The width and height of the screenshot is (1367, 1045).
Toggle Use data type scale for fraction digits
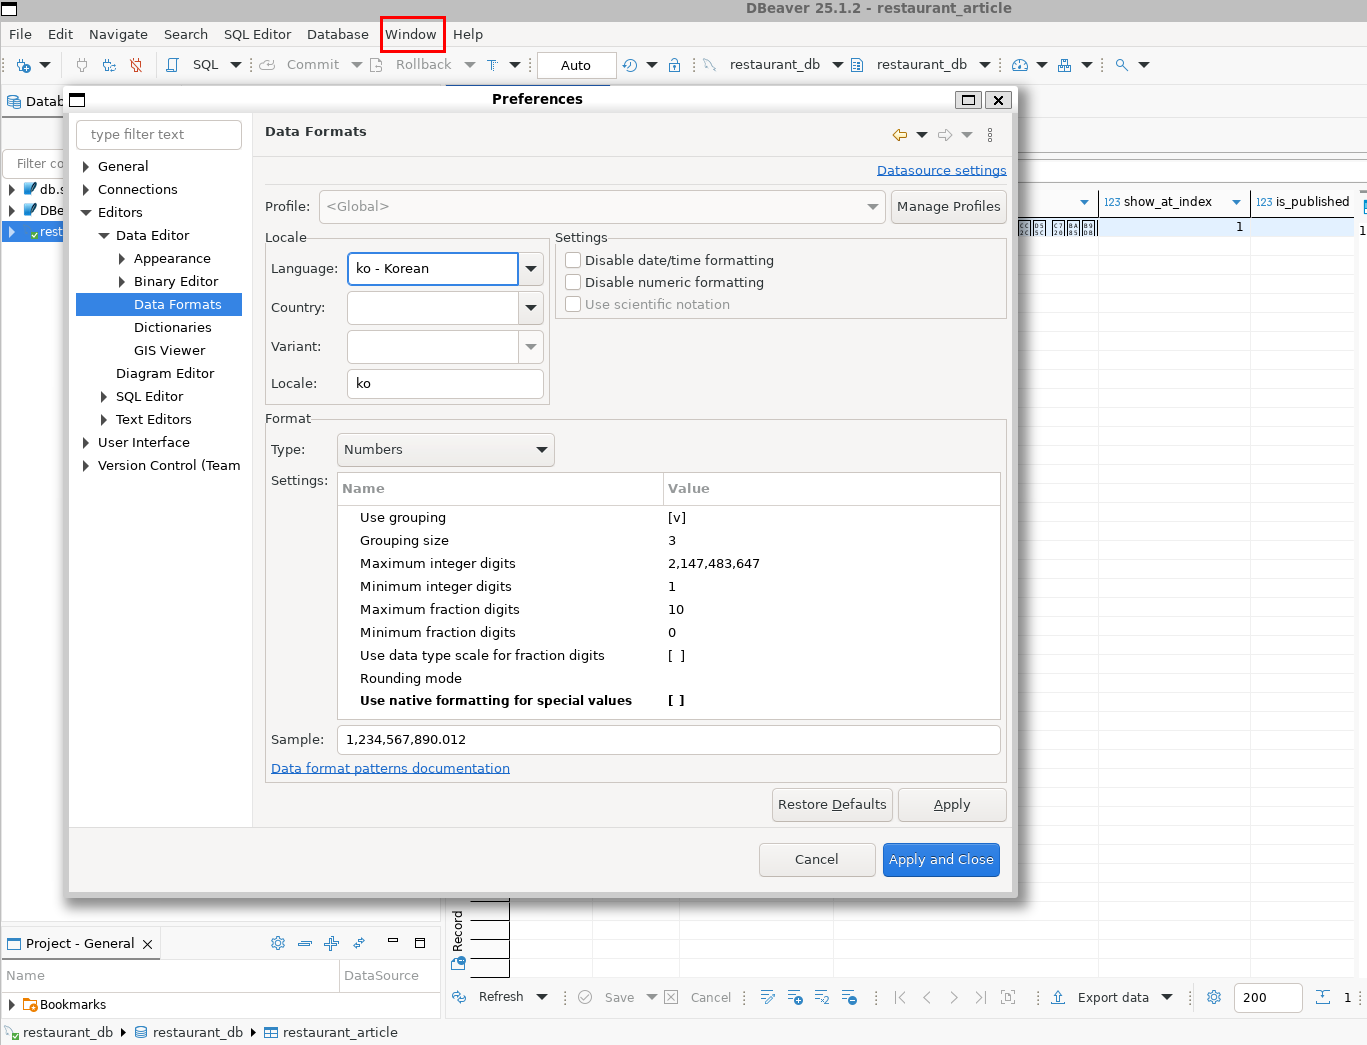pyautogui.click(x=677, y=656)
